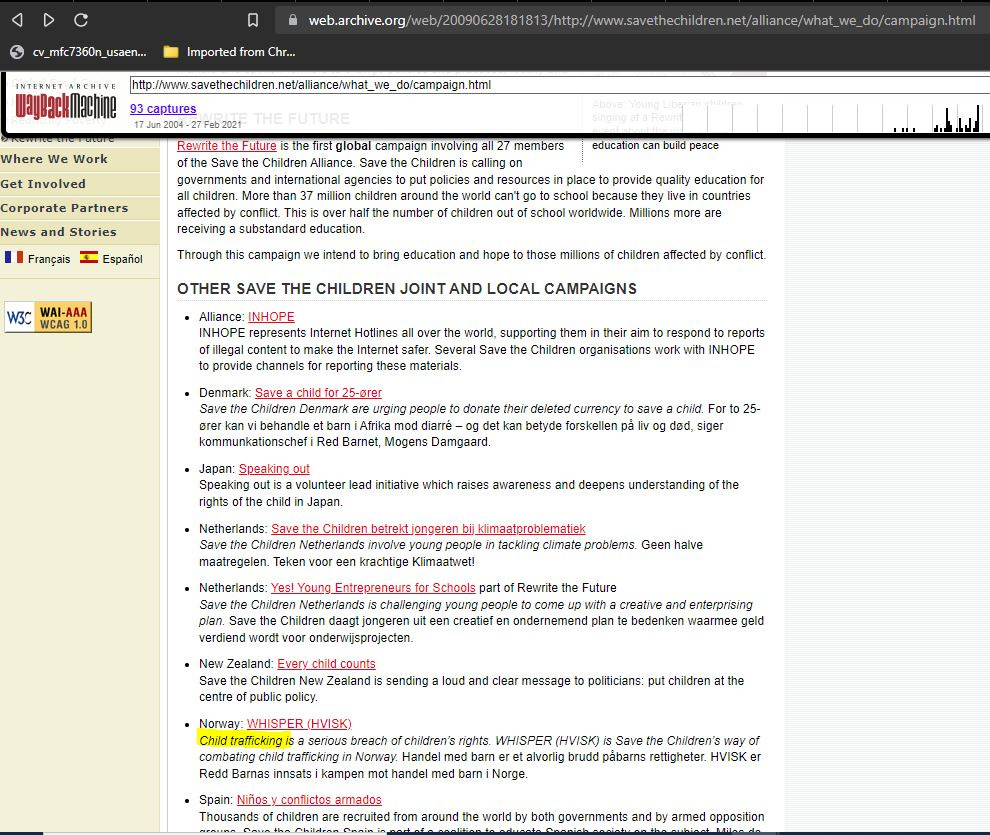Click the W3C WAI-AAA WCAG badge
The image size is (990, 835).
coord(48,317)
